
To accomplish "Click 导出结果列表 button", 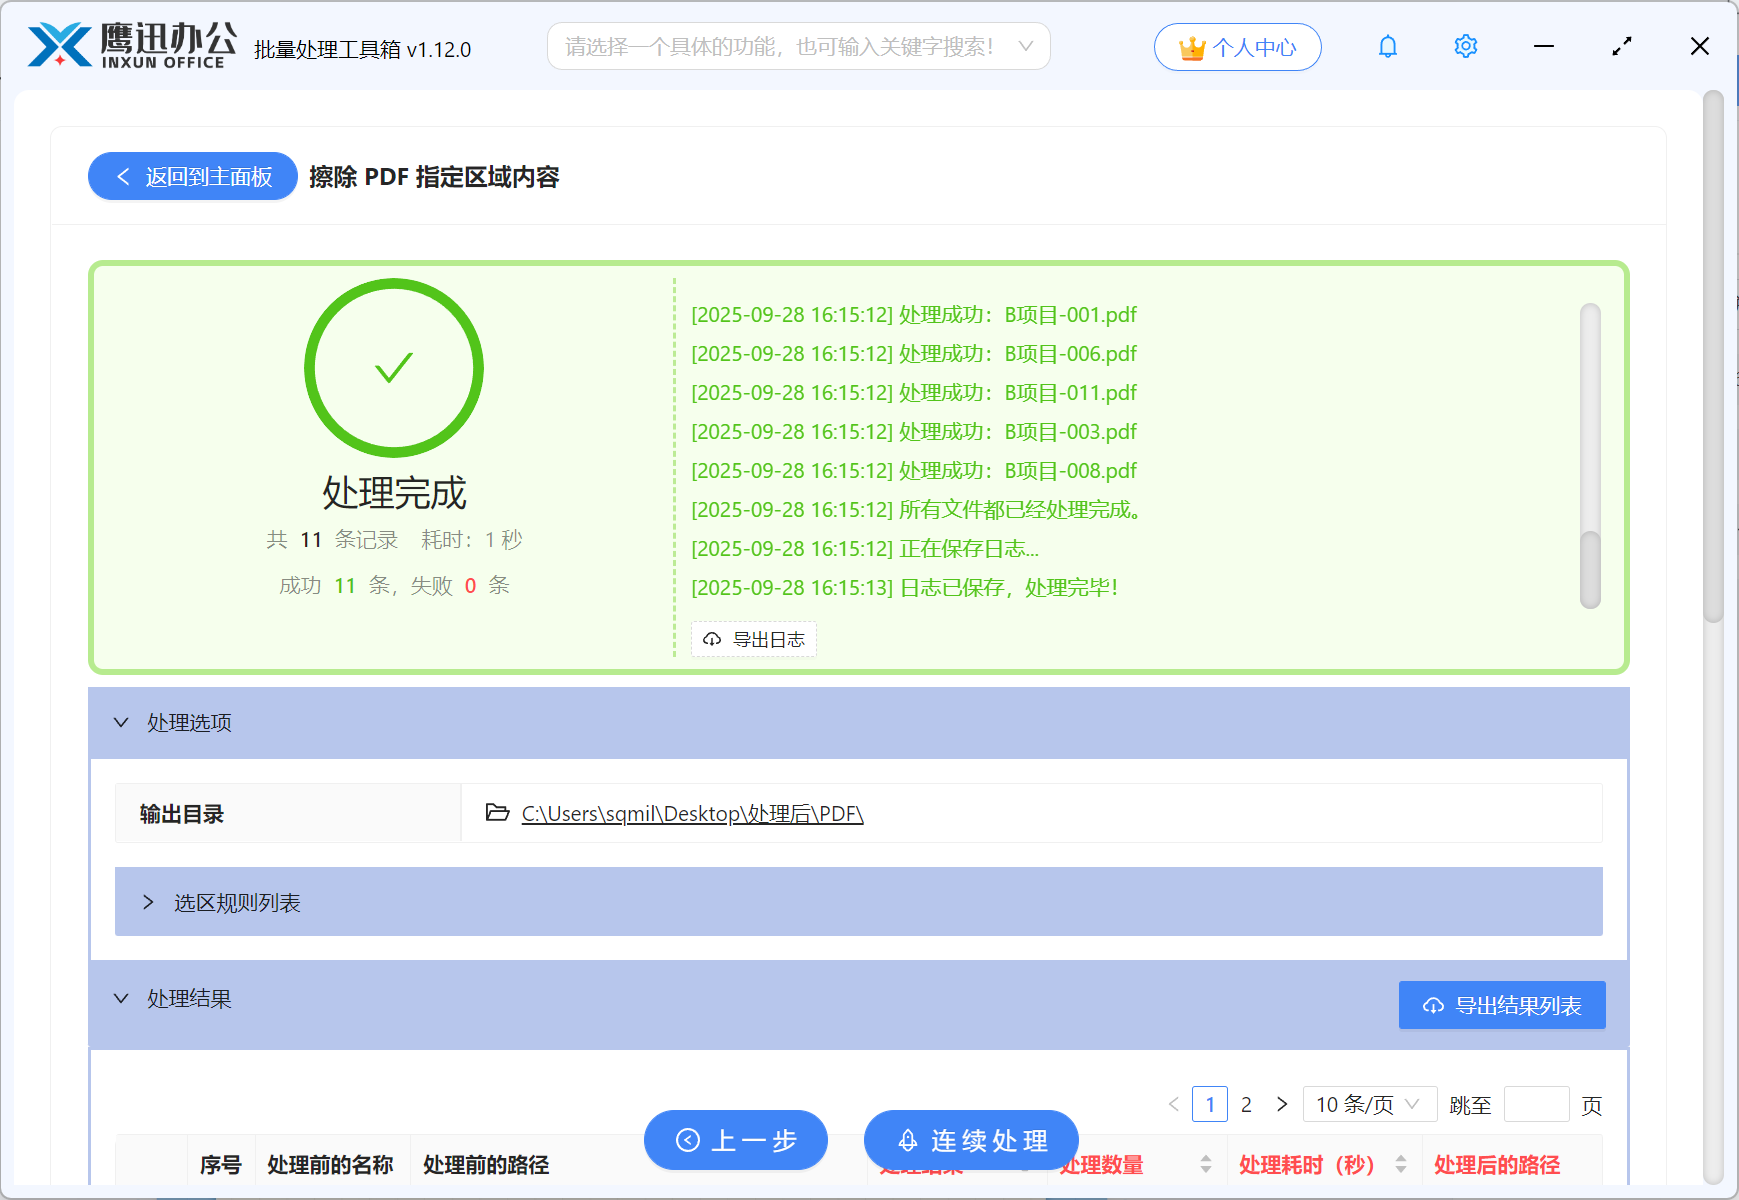I will (1502, 1005).
